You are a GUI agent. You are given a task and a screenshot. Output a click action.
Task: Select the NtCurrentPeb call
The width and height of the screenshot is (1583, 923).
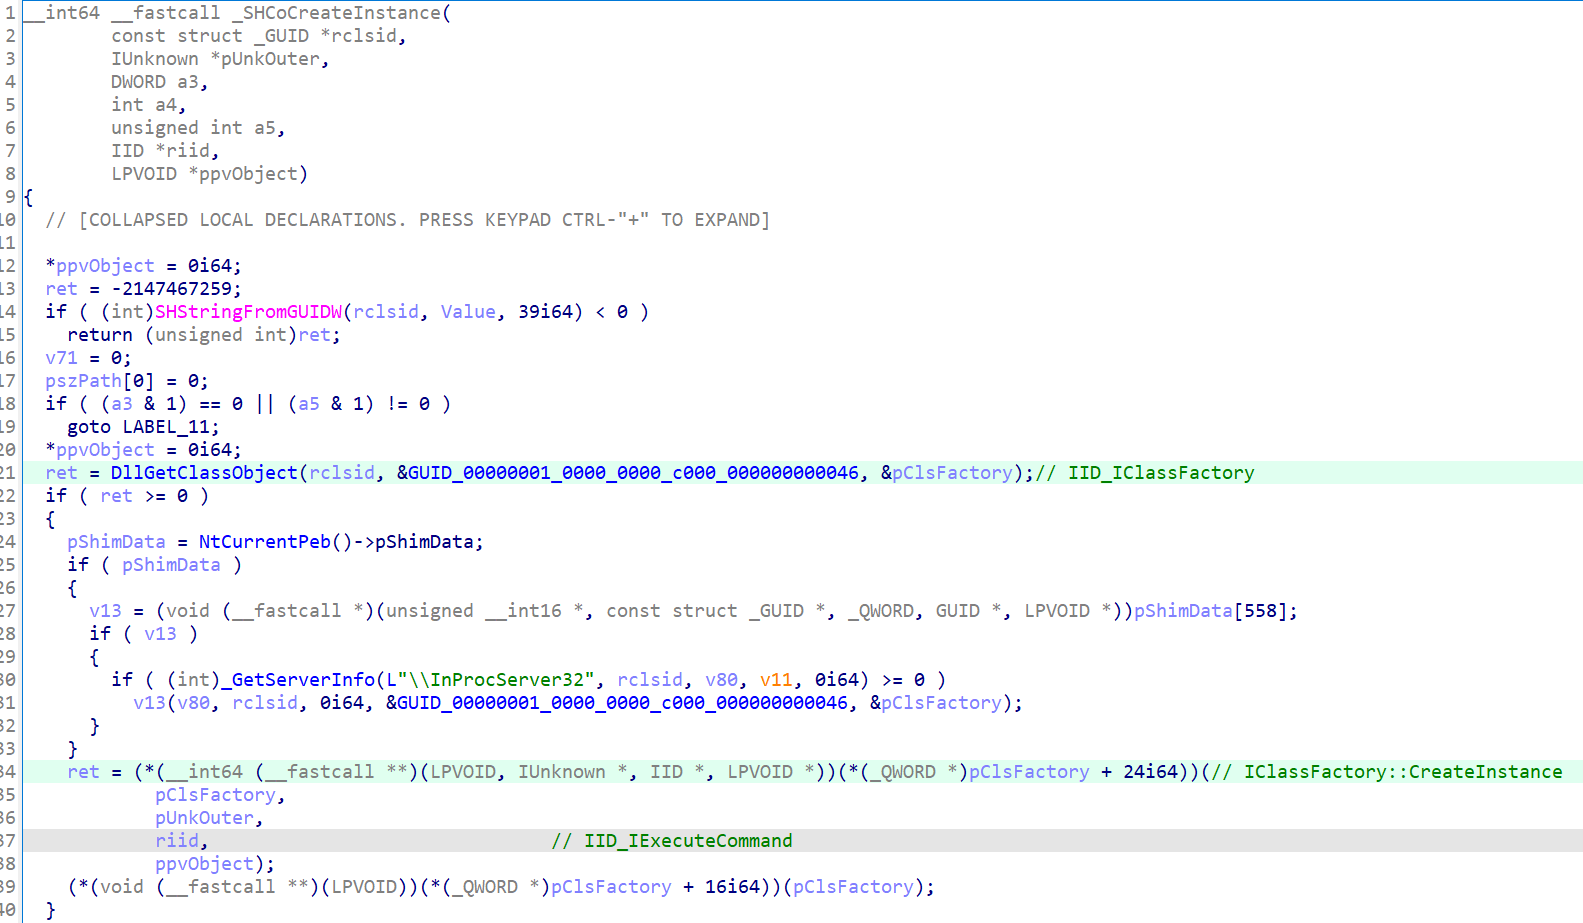[x=264, y=542]
